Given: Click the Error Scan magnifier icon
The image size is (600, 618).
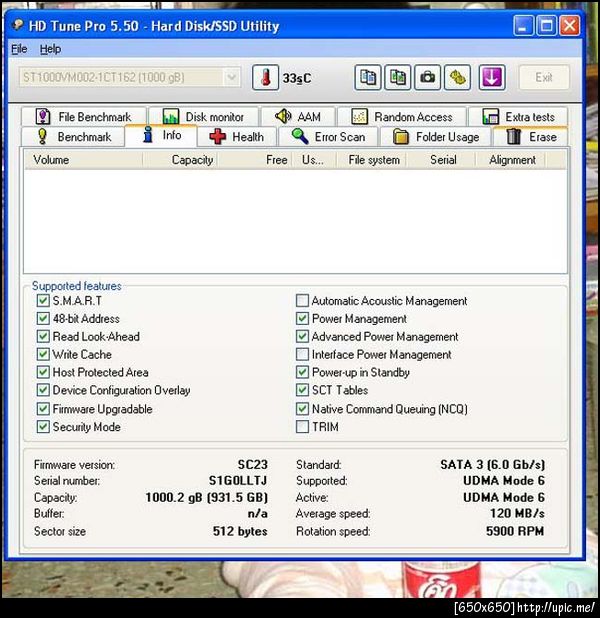Looking at the screenshot, I should [x=300, y=136].
